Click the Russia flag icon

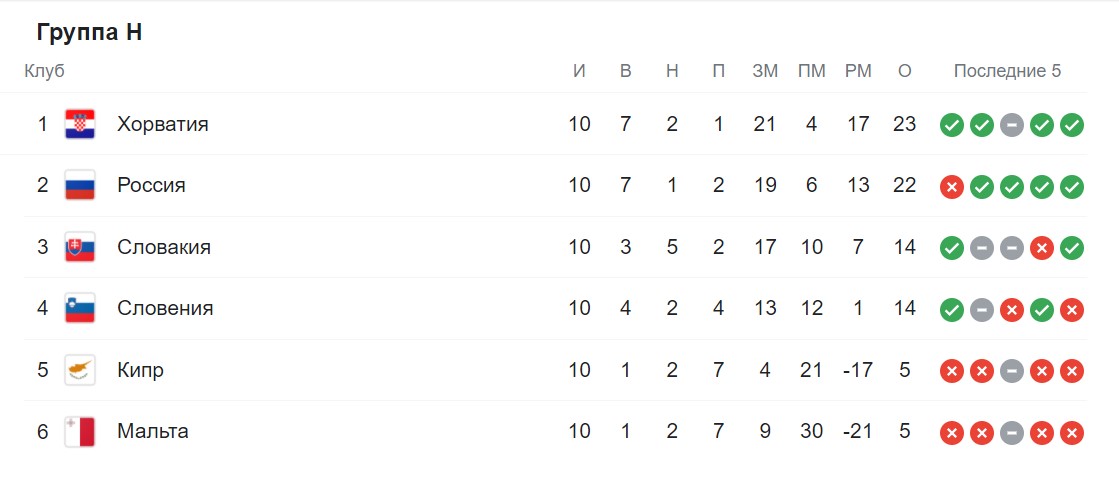click(80, 185)
